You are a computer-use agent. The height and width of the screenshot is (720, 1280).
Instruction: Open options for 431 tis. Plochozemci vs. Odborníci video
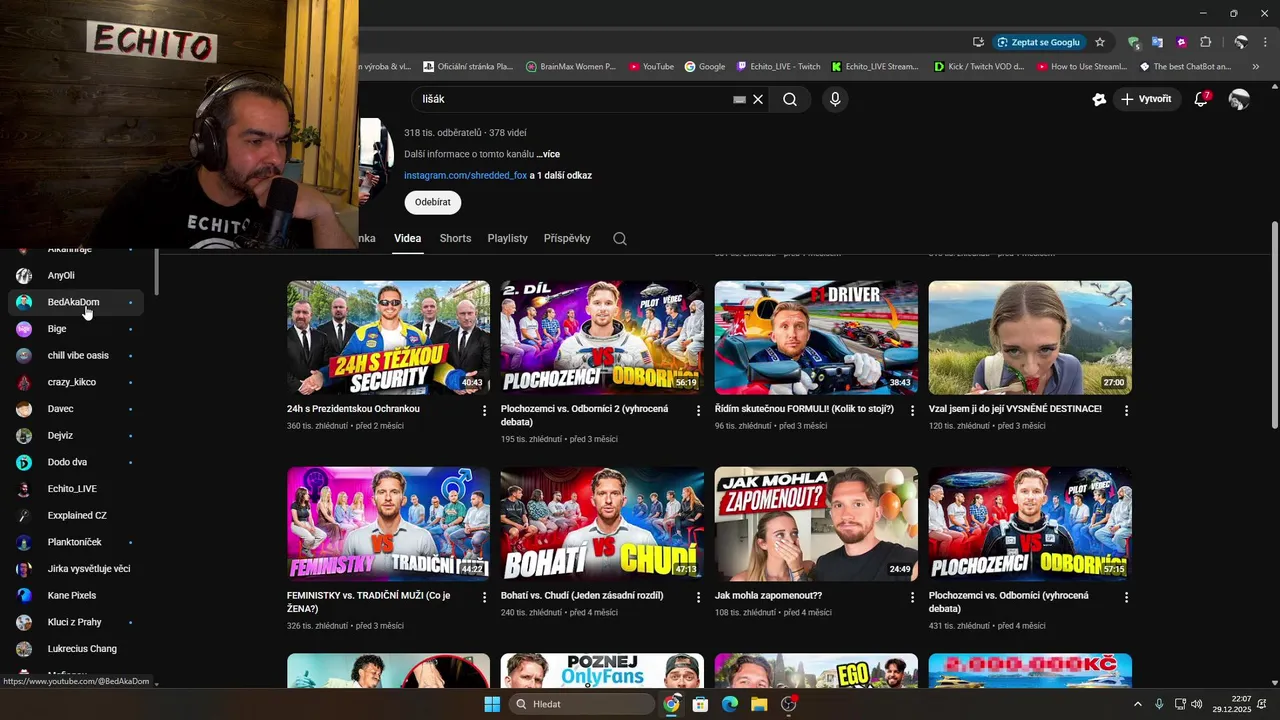pyautogui.click(x=1126, y=597)
